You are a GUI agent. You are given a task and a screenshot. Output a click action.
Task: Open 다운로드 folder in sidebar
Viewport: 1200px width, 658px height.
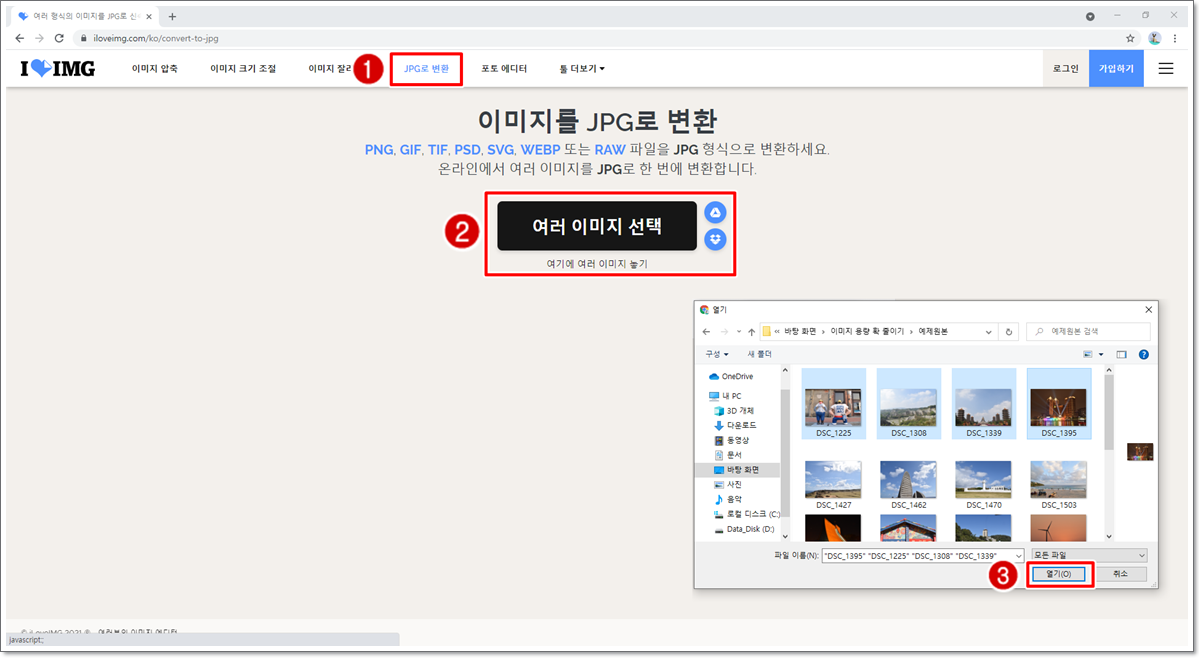pyautogui.click(x=735, y=425)
